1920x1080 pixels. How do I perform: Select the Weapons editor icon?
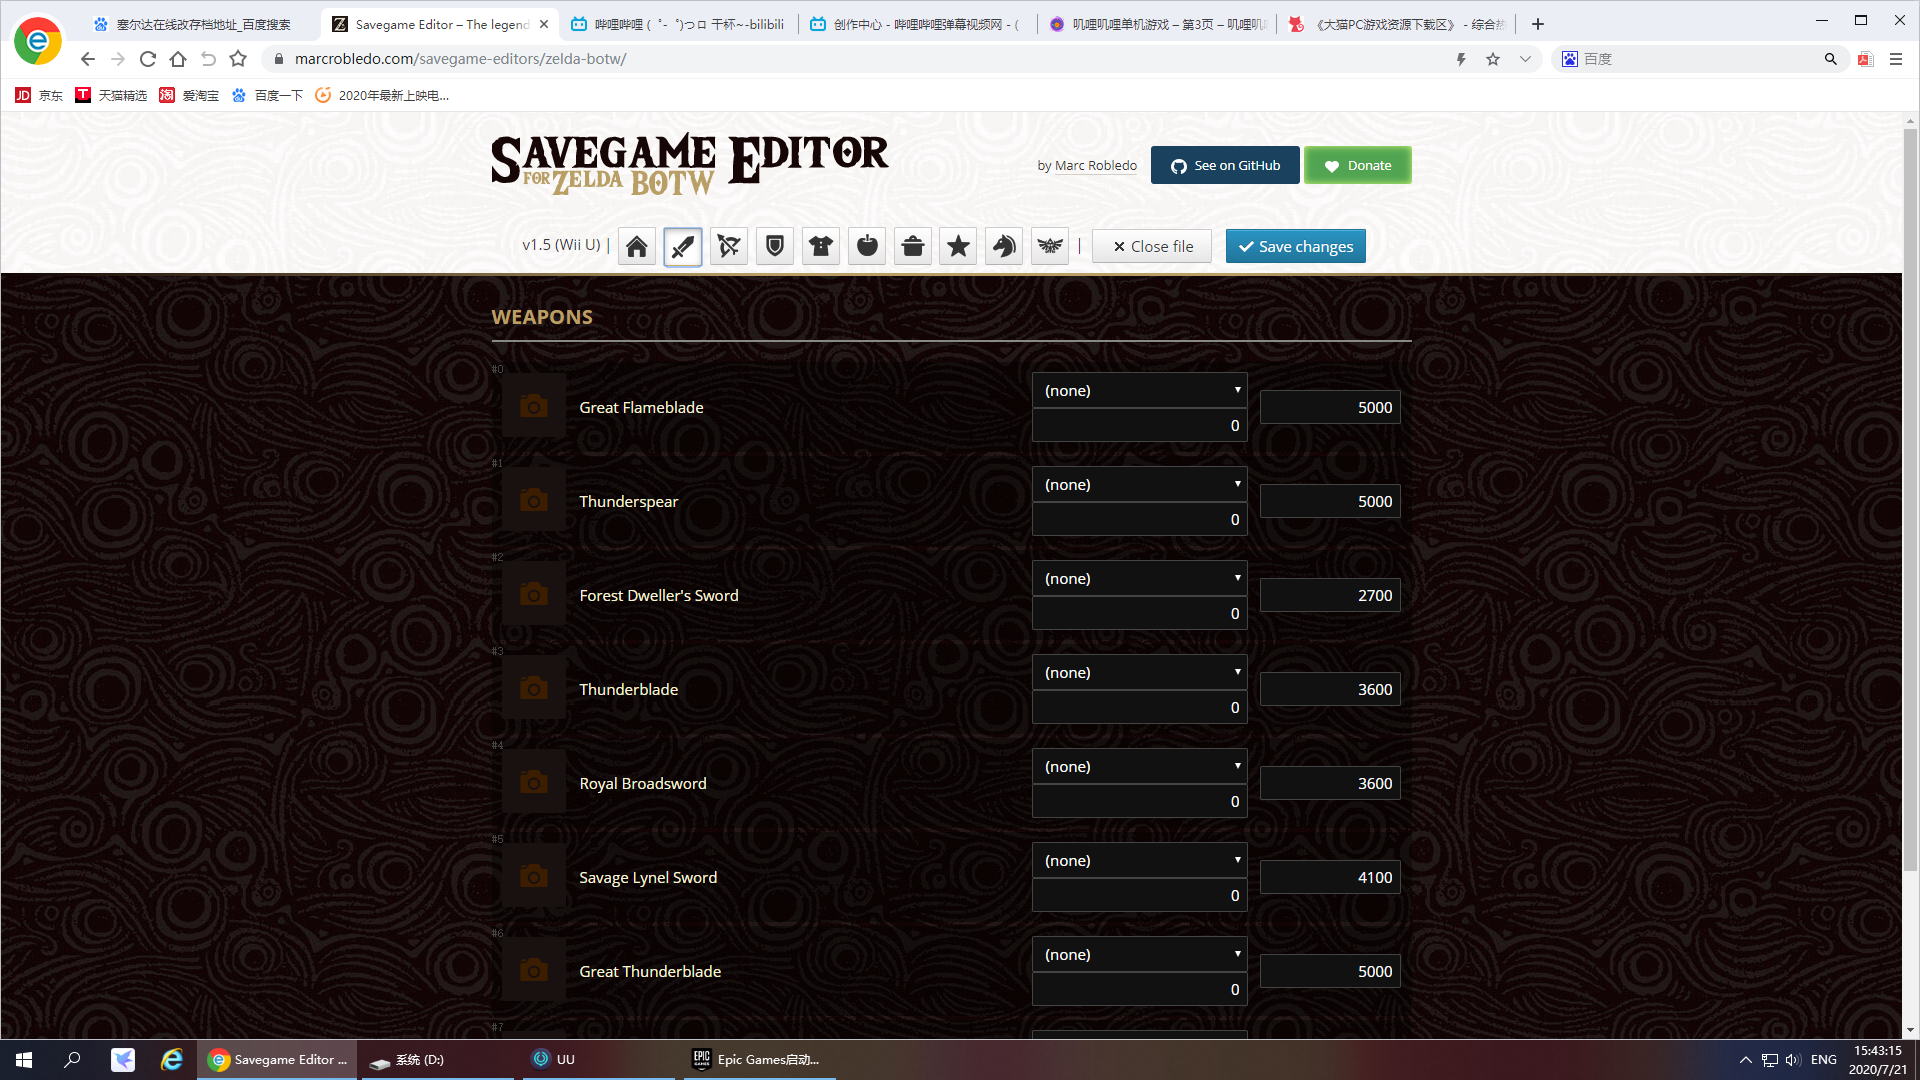(x=682, y=245)
